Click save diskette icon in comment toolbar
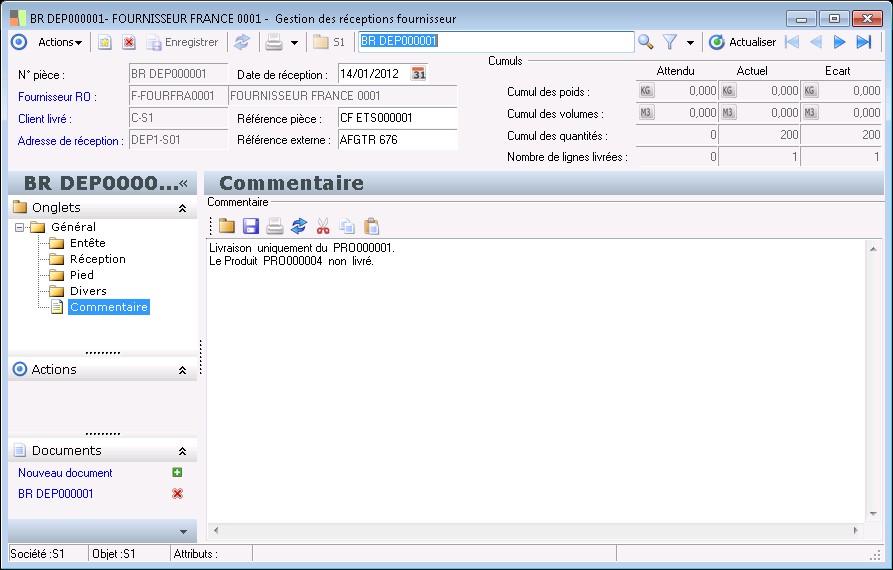This screenshot has width=893, height=570. [x=251, y=226]
